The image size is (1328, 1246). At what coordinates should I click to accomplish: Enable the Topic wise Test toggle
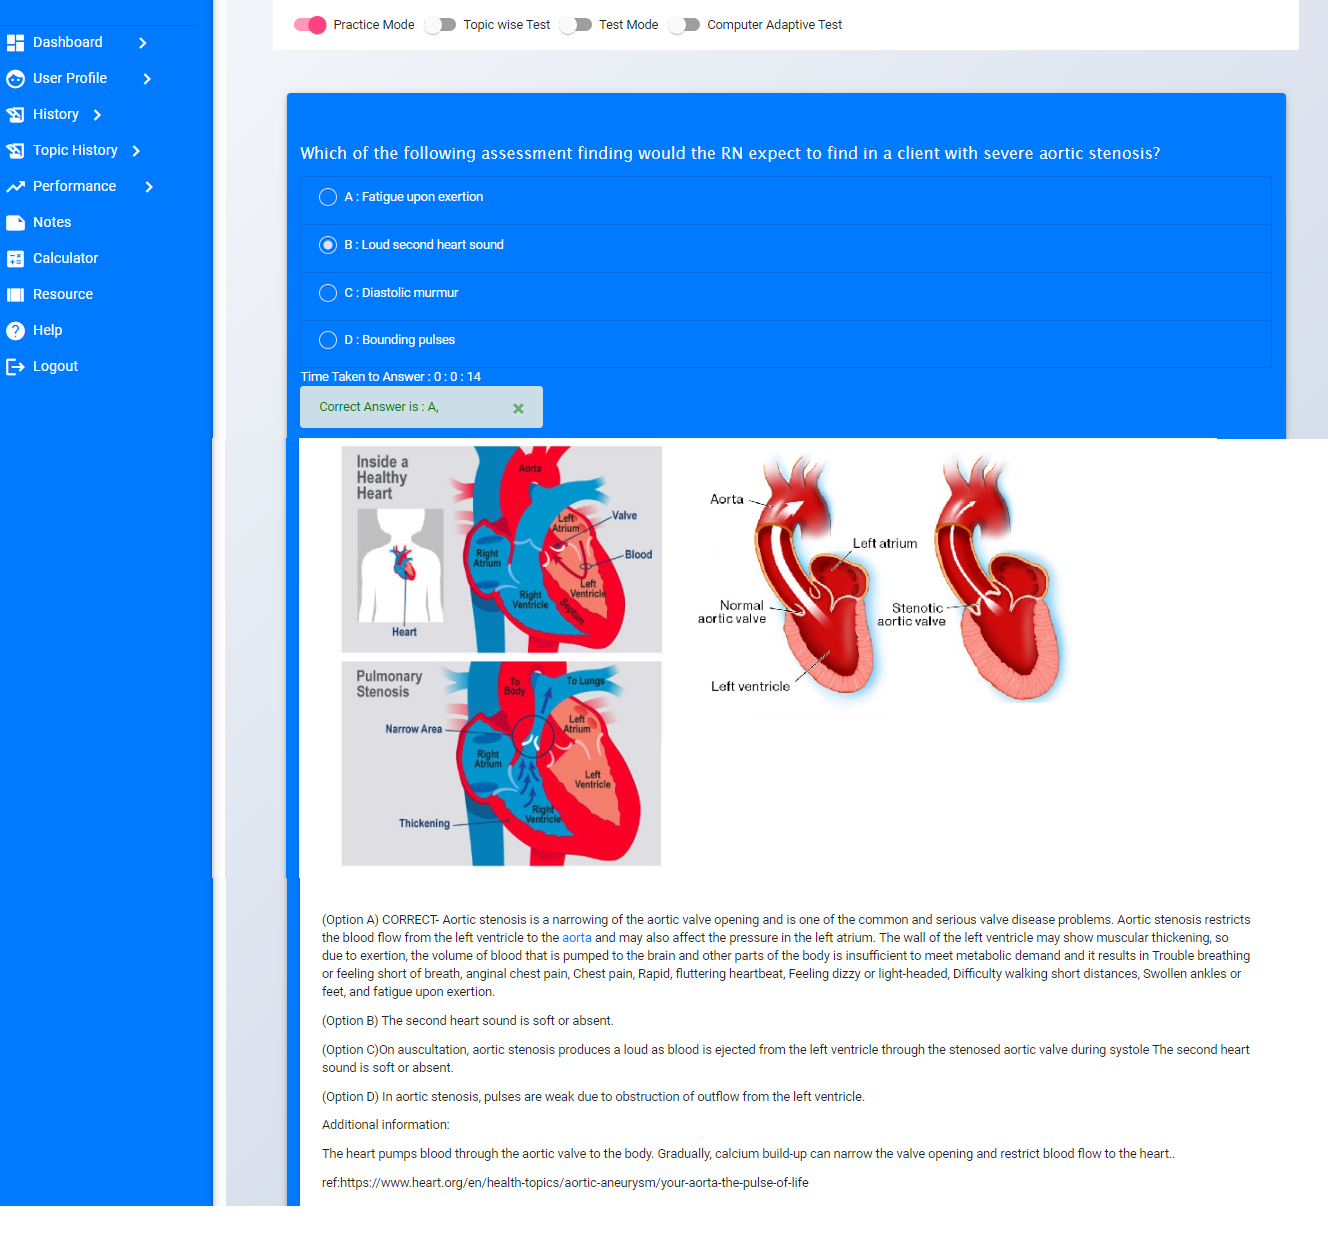point(440,25)
